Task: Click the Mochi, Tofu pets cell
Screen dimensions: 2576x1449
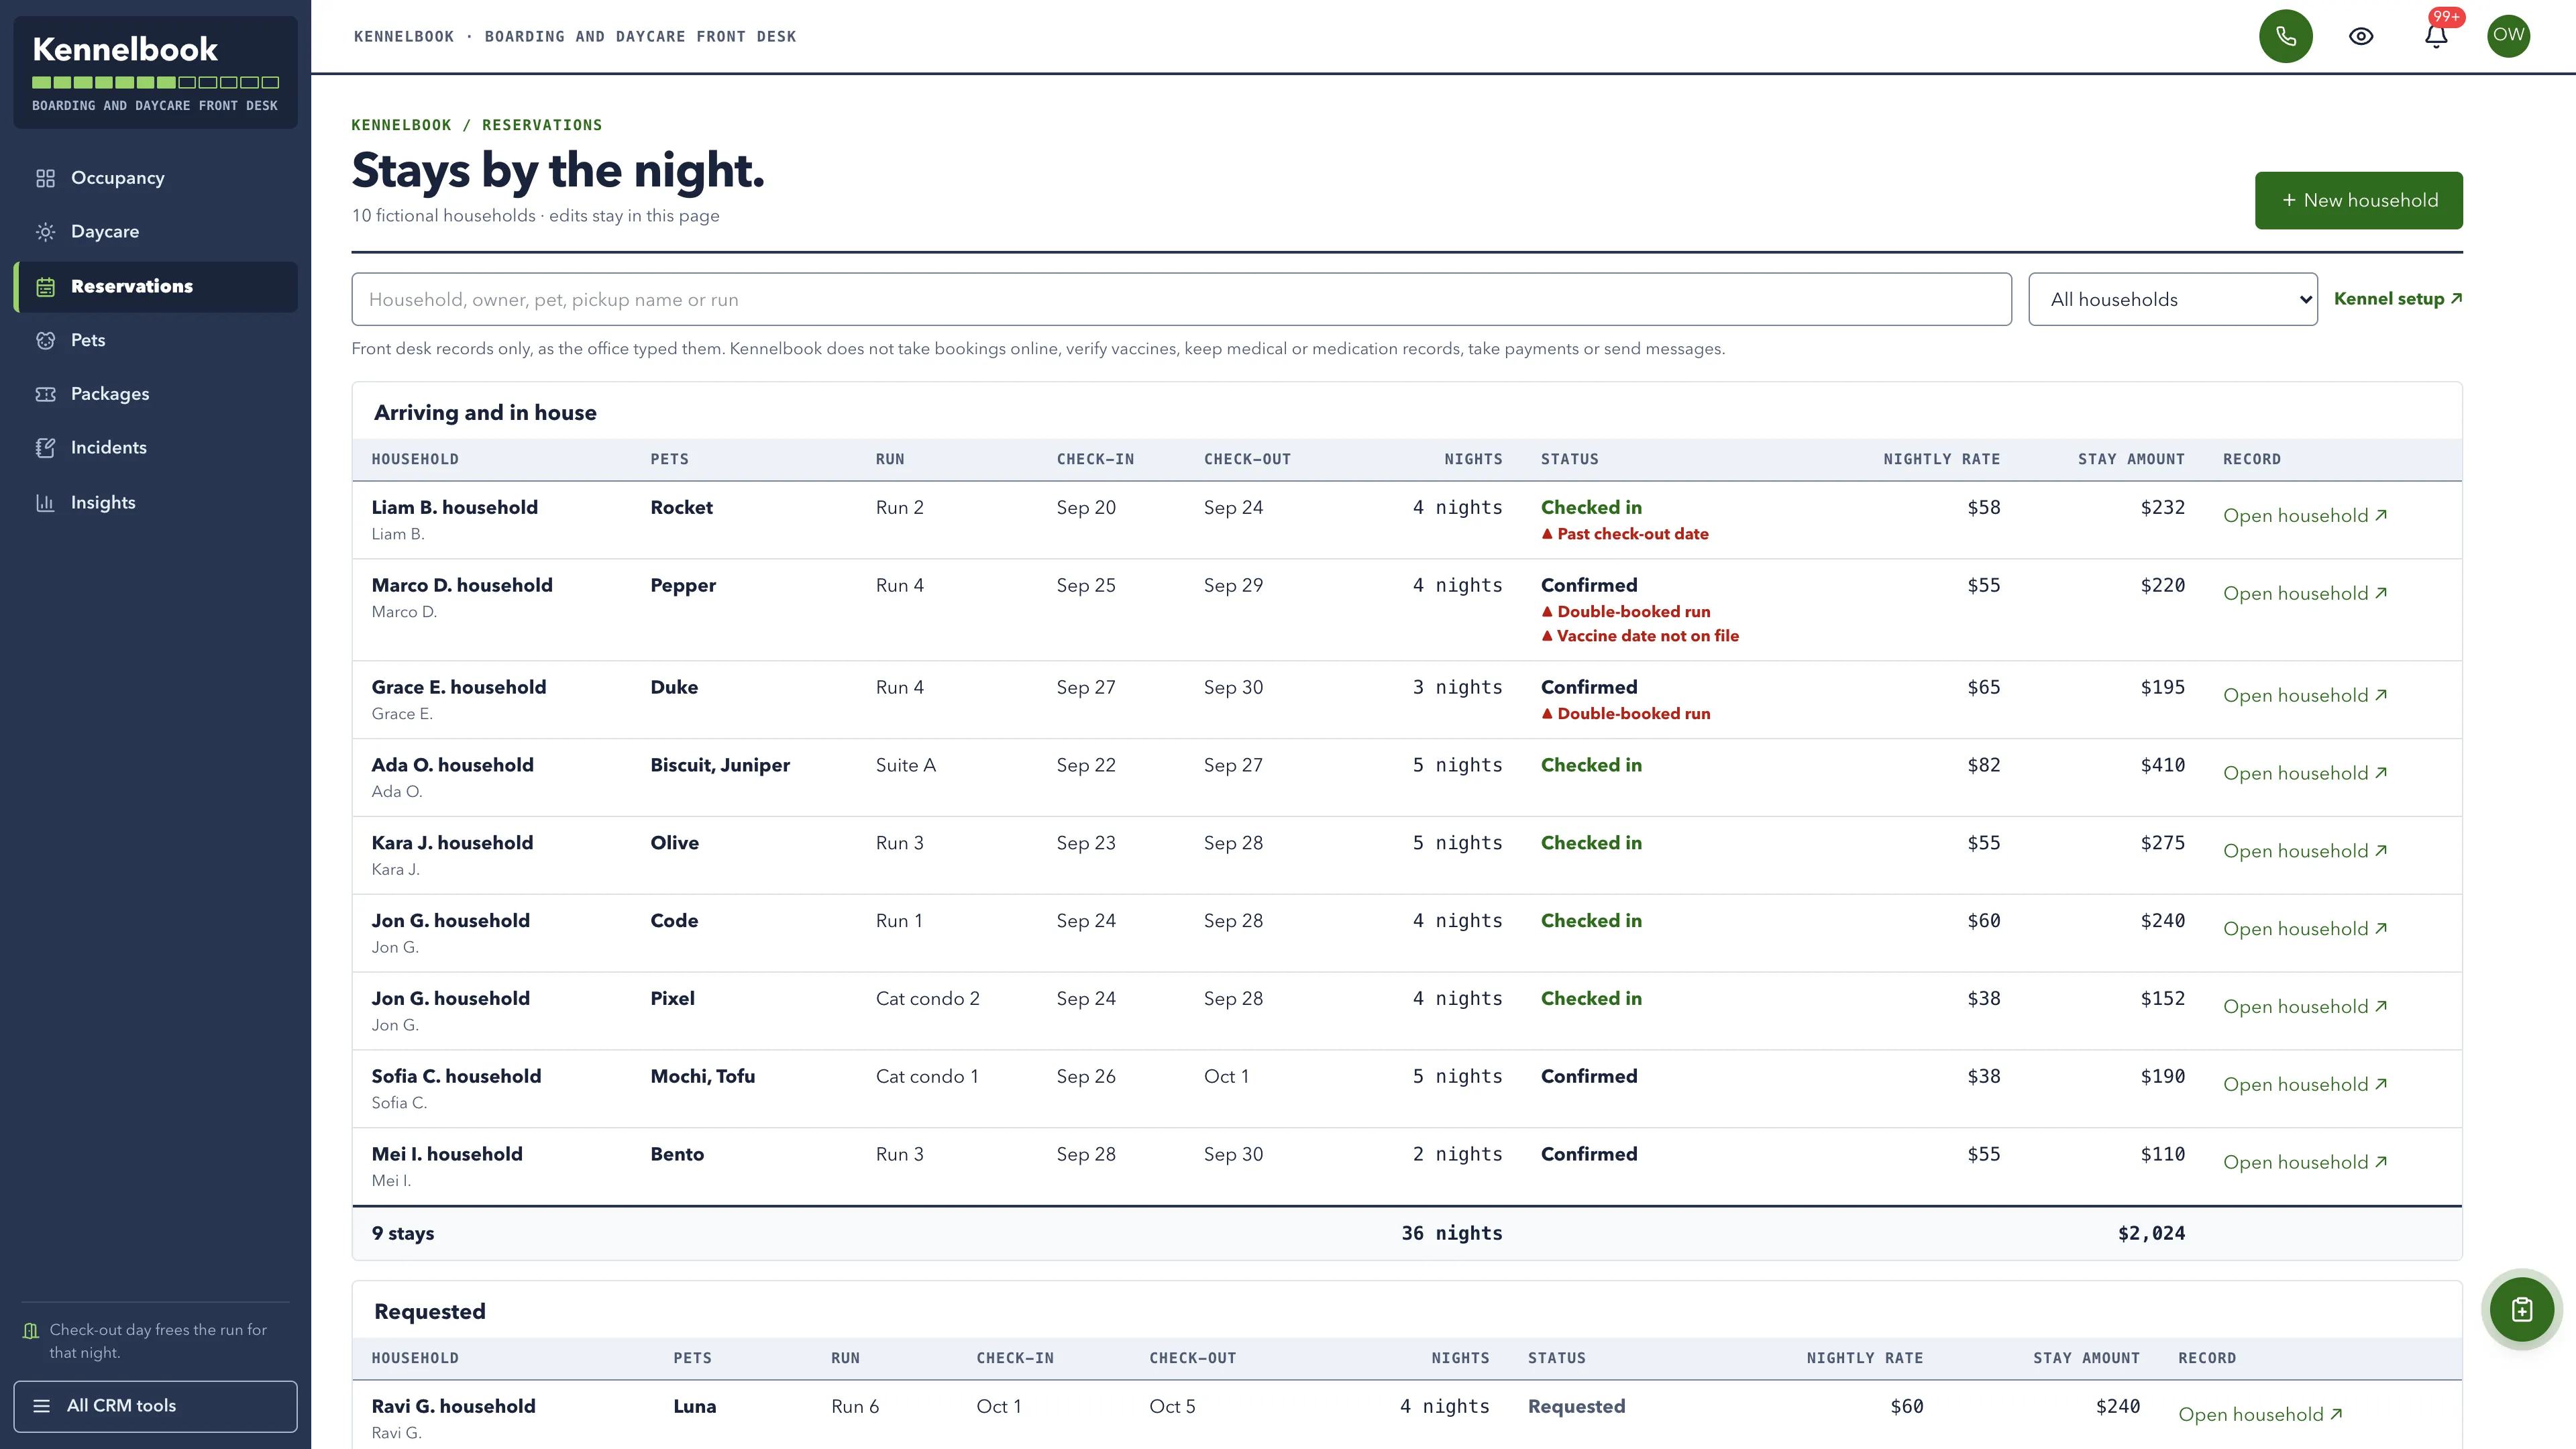Action: tap(702, 1077)
